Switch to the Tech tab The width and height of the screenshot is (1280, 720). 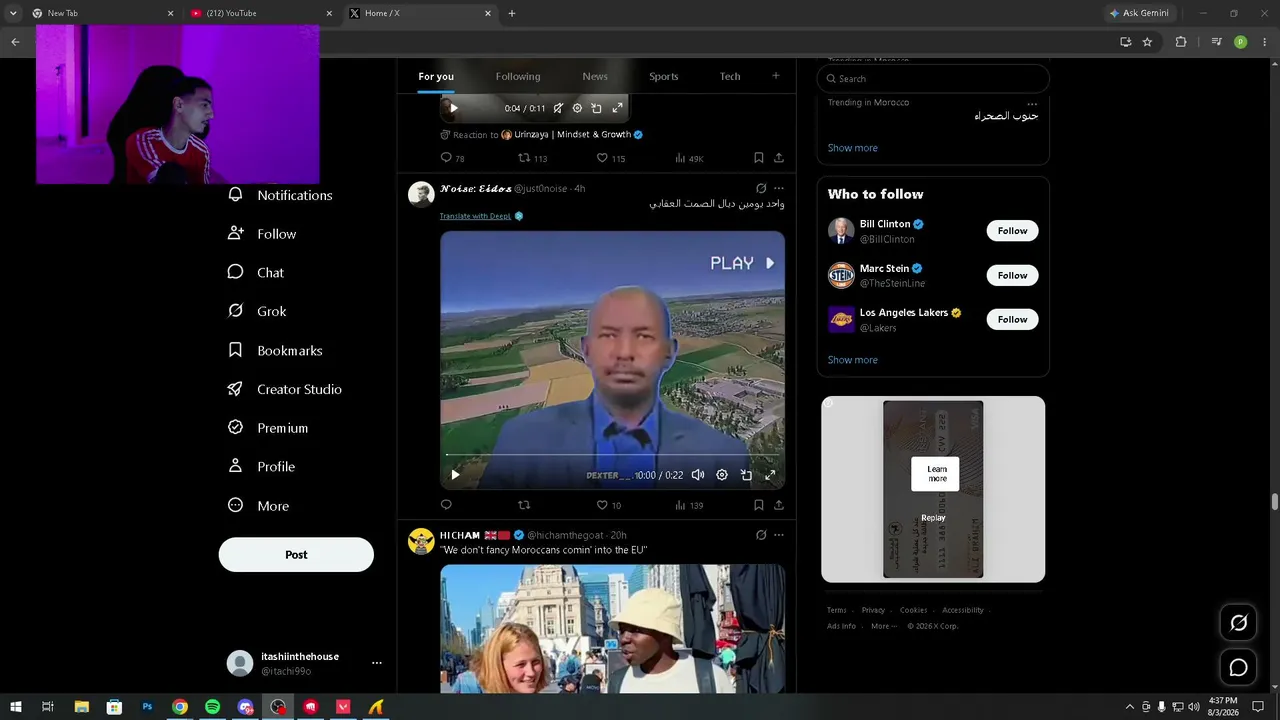730,76
